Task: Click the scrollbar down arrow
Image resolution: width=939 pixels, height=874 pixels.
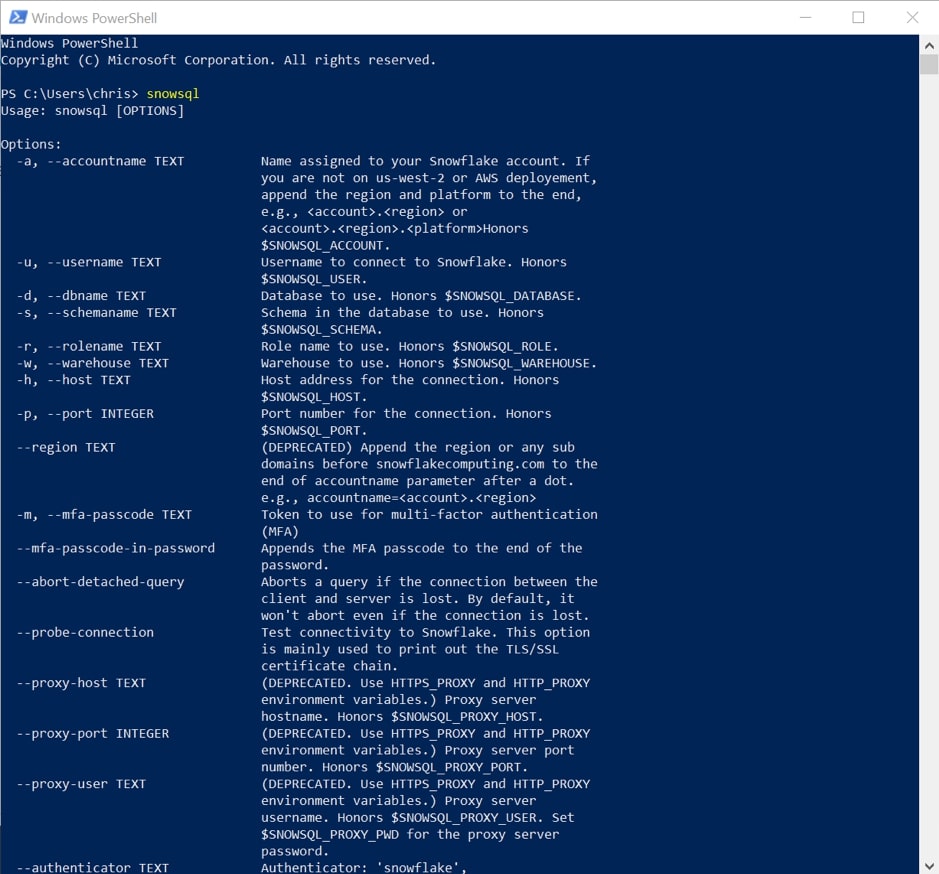Action: (x=929, y=865)
